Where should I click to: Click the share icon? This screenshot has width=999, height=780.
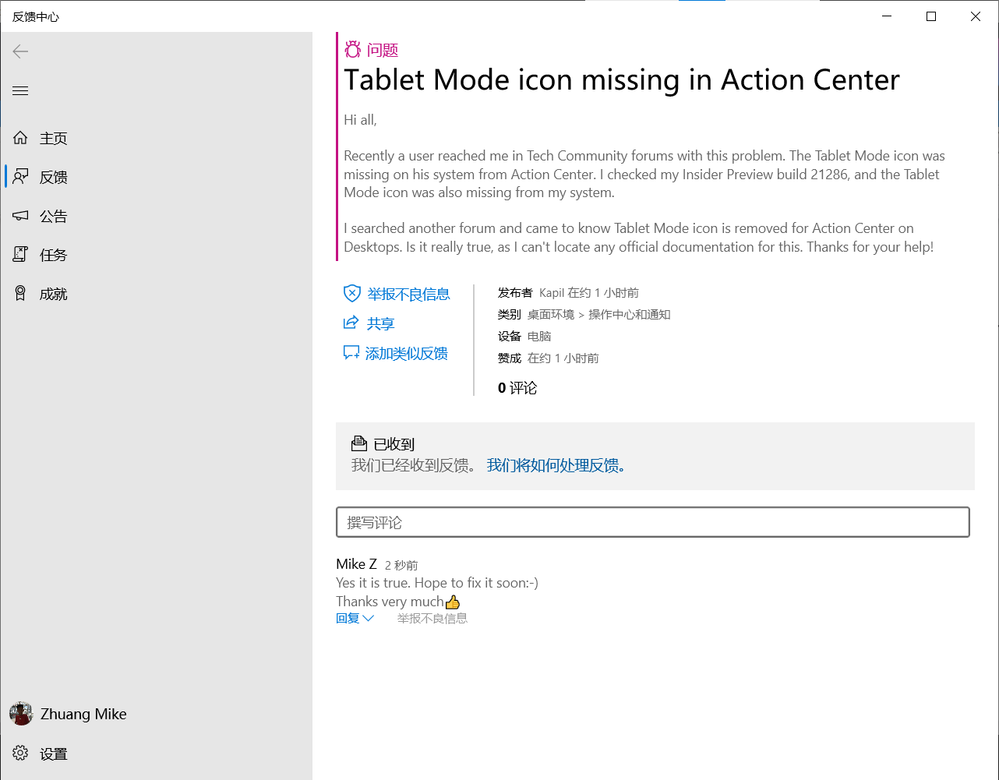(x=351, y=323)
